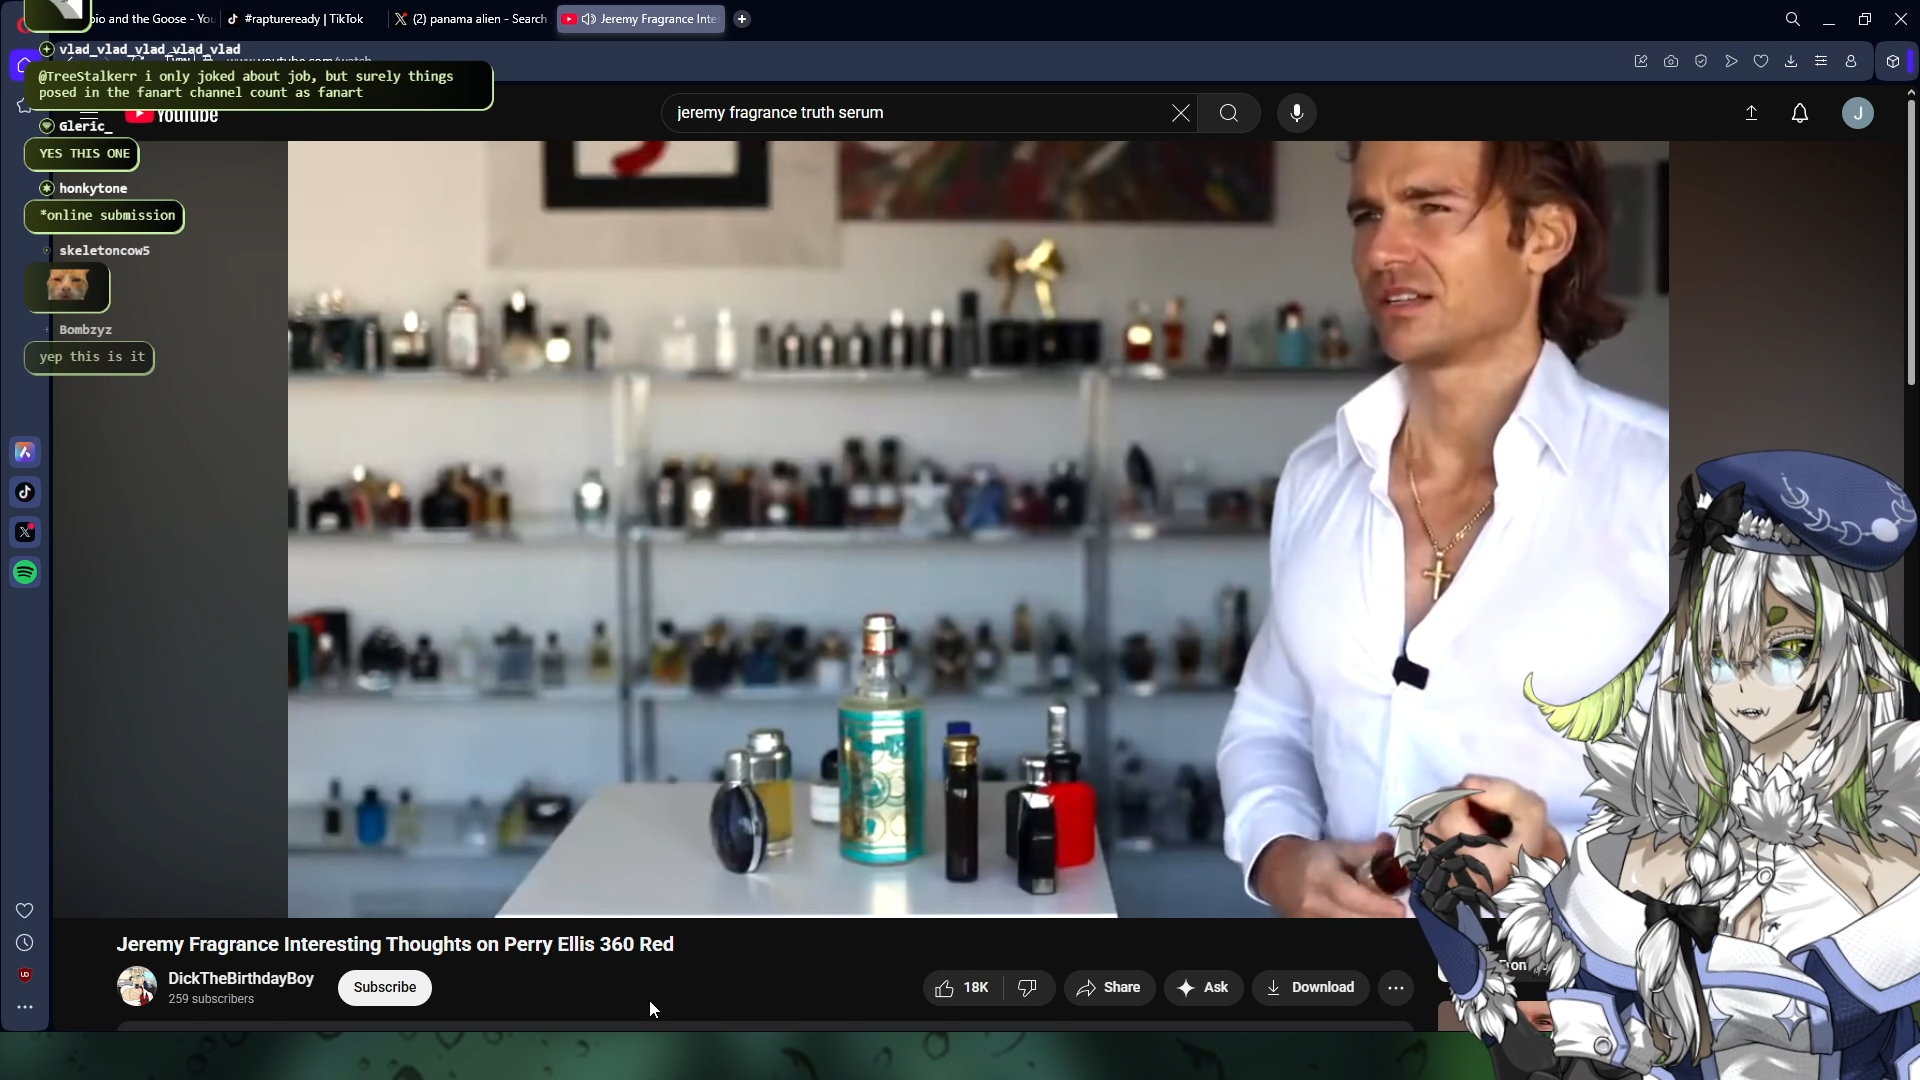Screen dimensions: 1920x1080
Task: Open the YouTube account avatar J
Action: tap(1858, 113)
